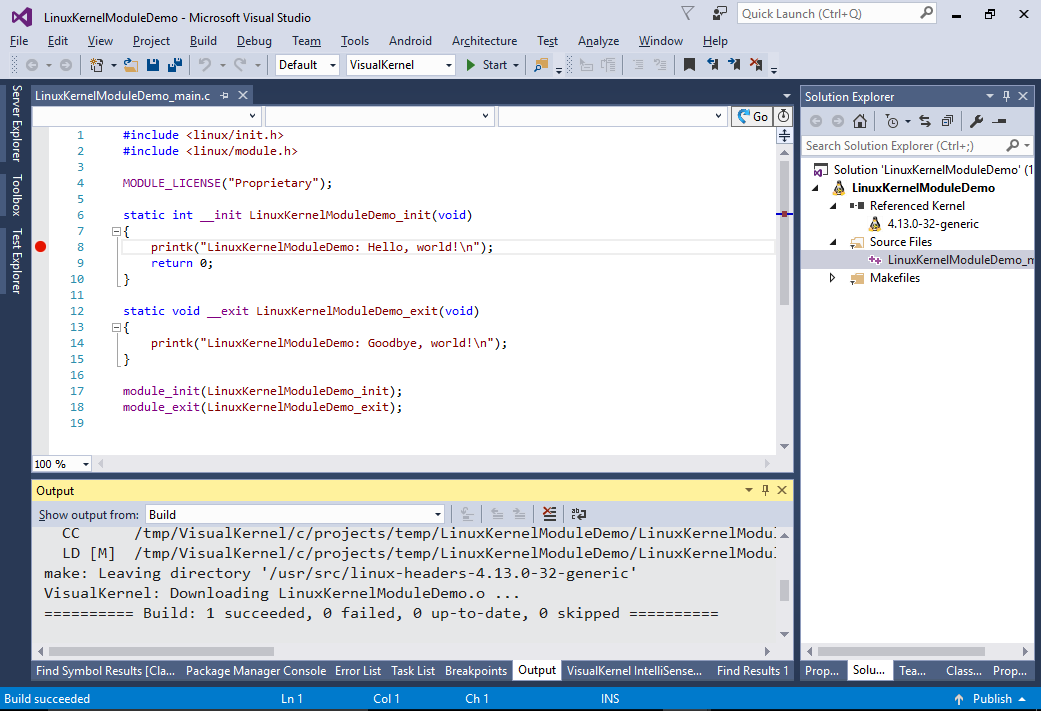Viewport: 1041px width, 711px height.
Task: Click the Home icon in Solution Explorer
Action: pyautogui.click(x=860, y=121)
